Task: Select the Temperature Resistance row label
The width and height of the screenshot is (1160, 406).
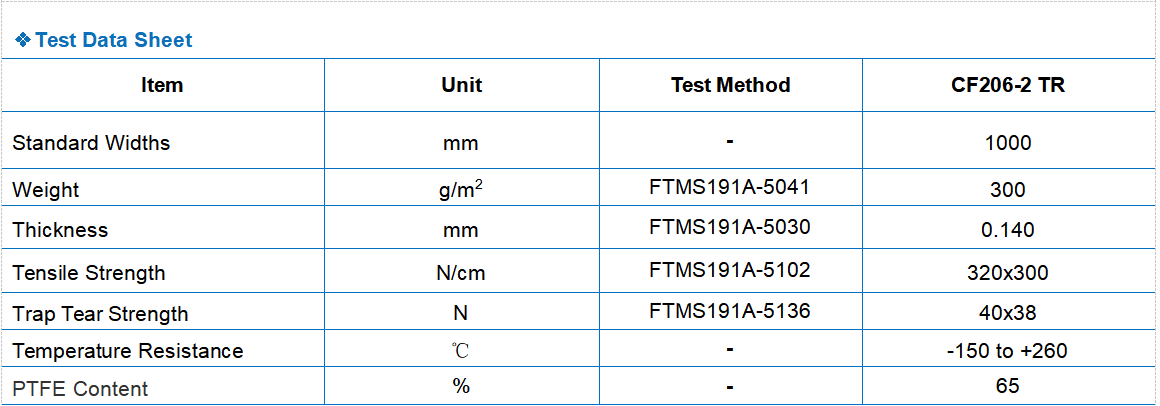Action: coord(128,351)
